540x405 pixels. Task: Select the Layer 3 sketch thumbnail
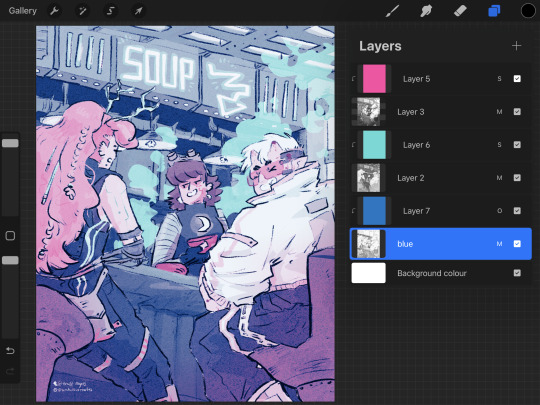coord(368,112)
